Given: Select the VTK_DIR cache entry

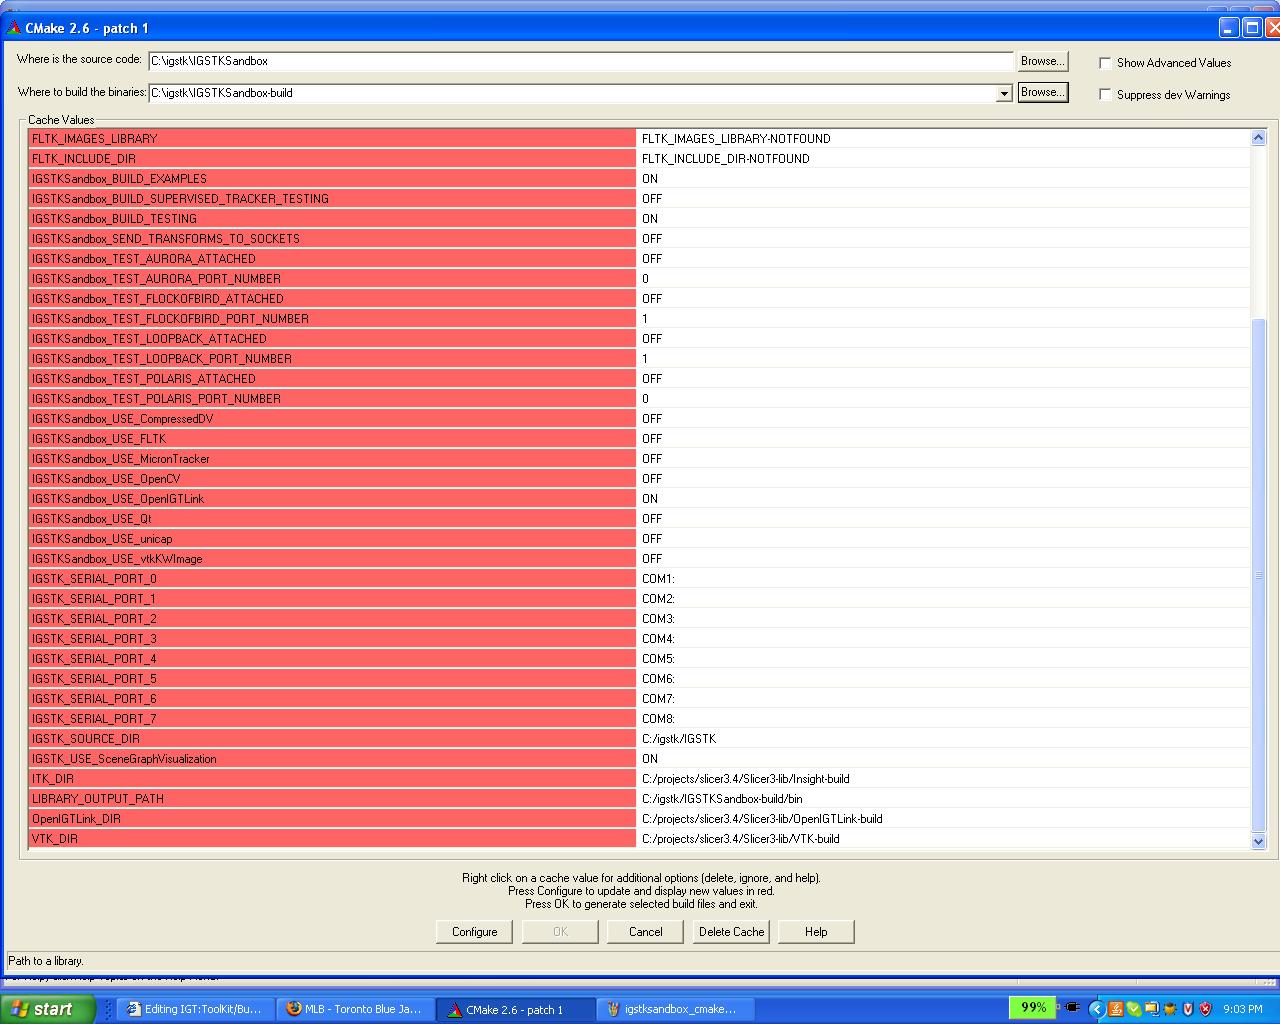Looking at the screenshot, I should click(x=54, y=839).
